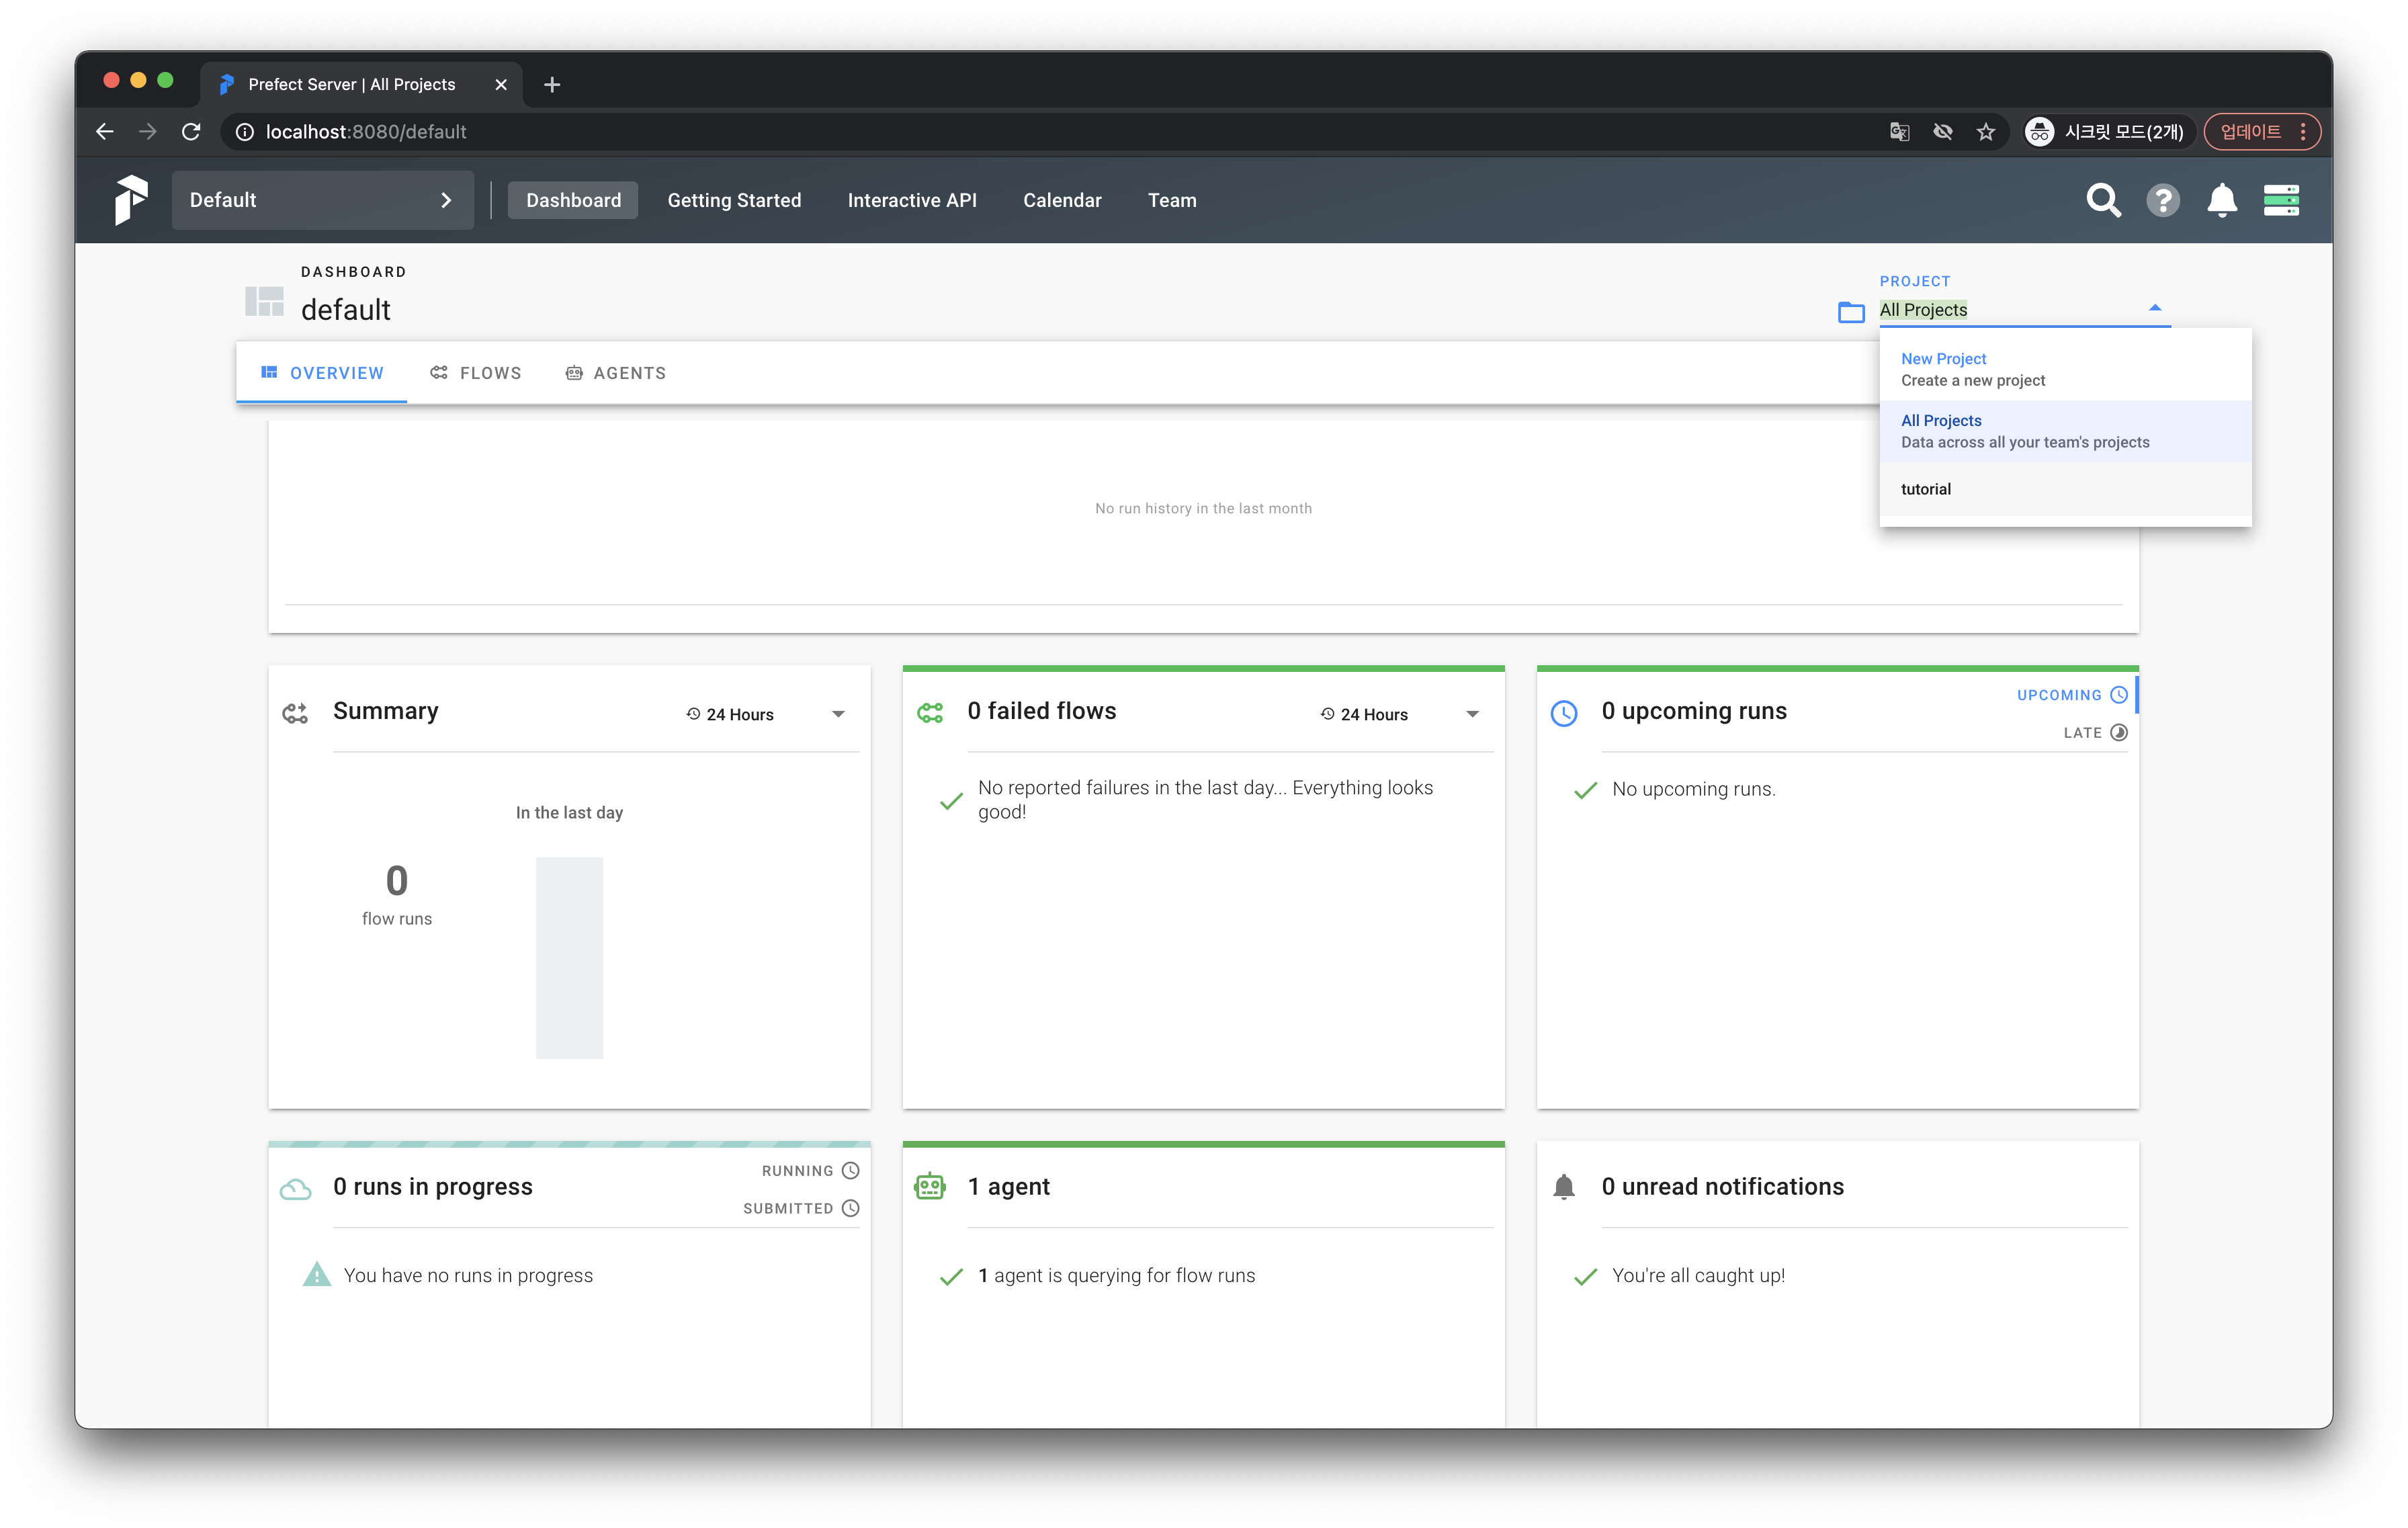The image size is (2408, 1528).
Task: Switch upcoming runs to Late
Action: point(2094,733)
